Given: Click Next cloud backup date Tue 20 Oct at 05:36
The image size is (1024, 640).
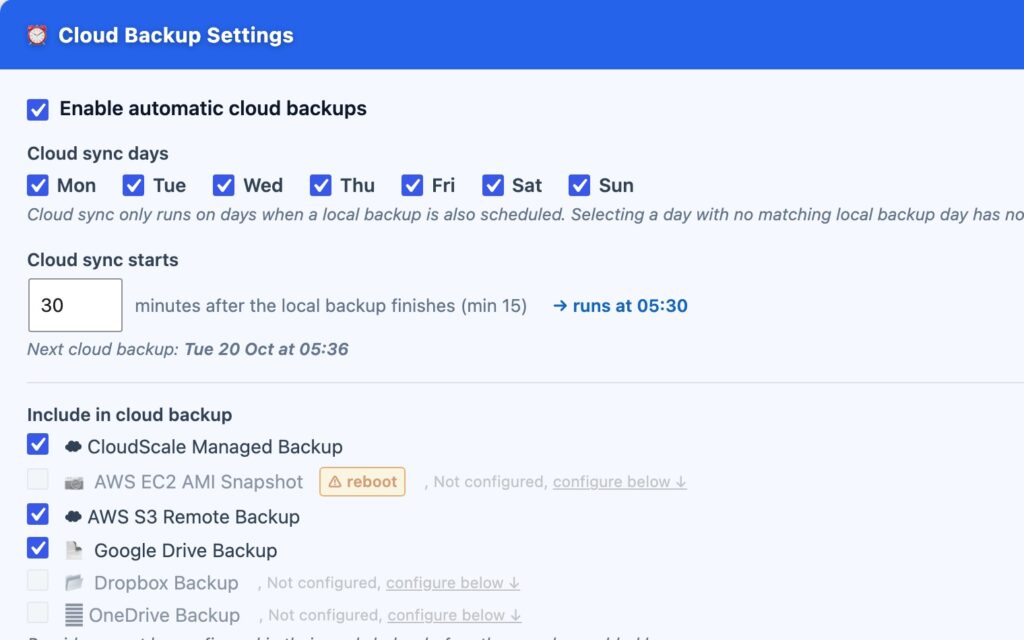Looking at the screenshot, I should 266,349.
